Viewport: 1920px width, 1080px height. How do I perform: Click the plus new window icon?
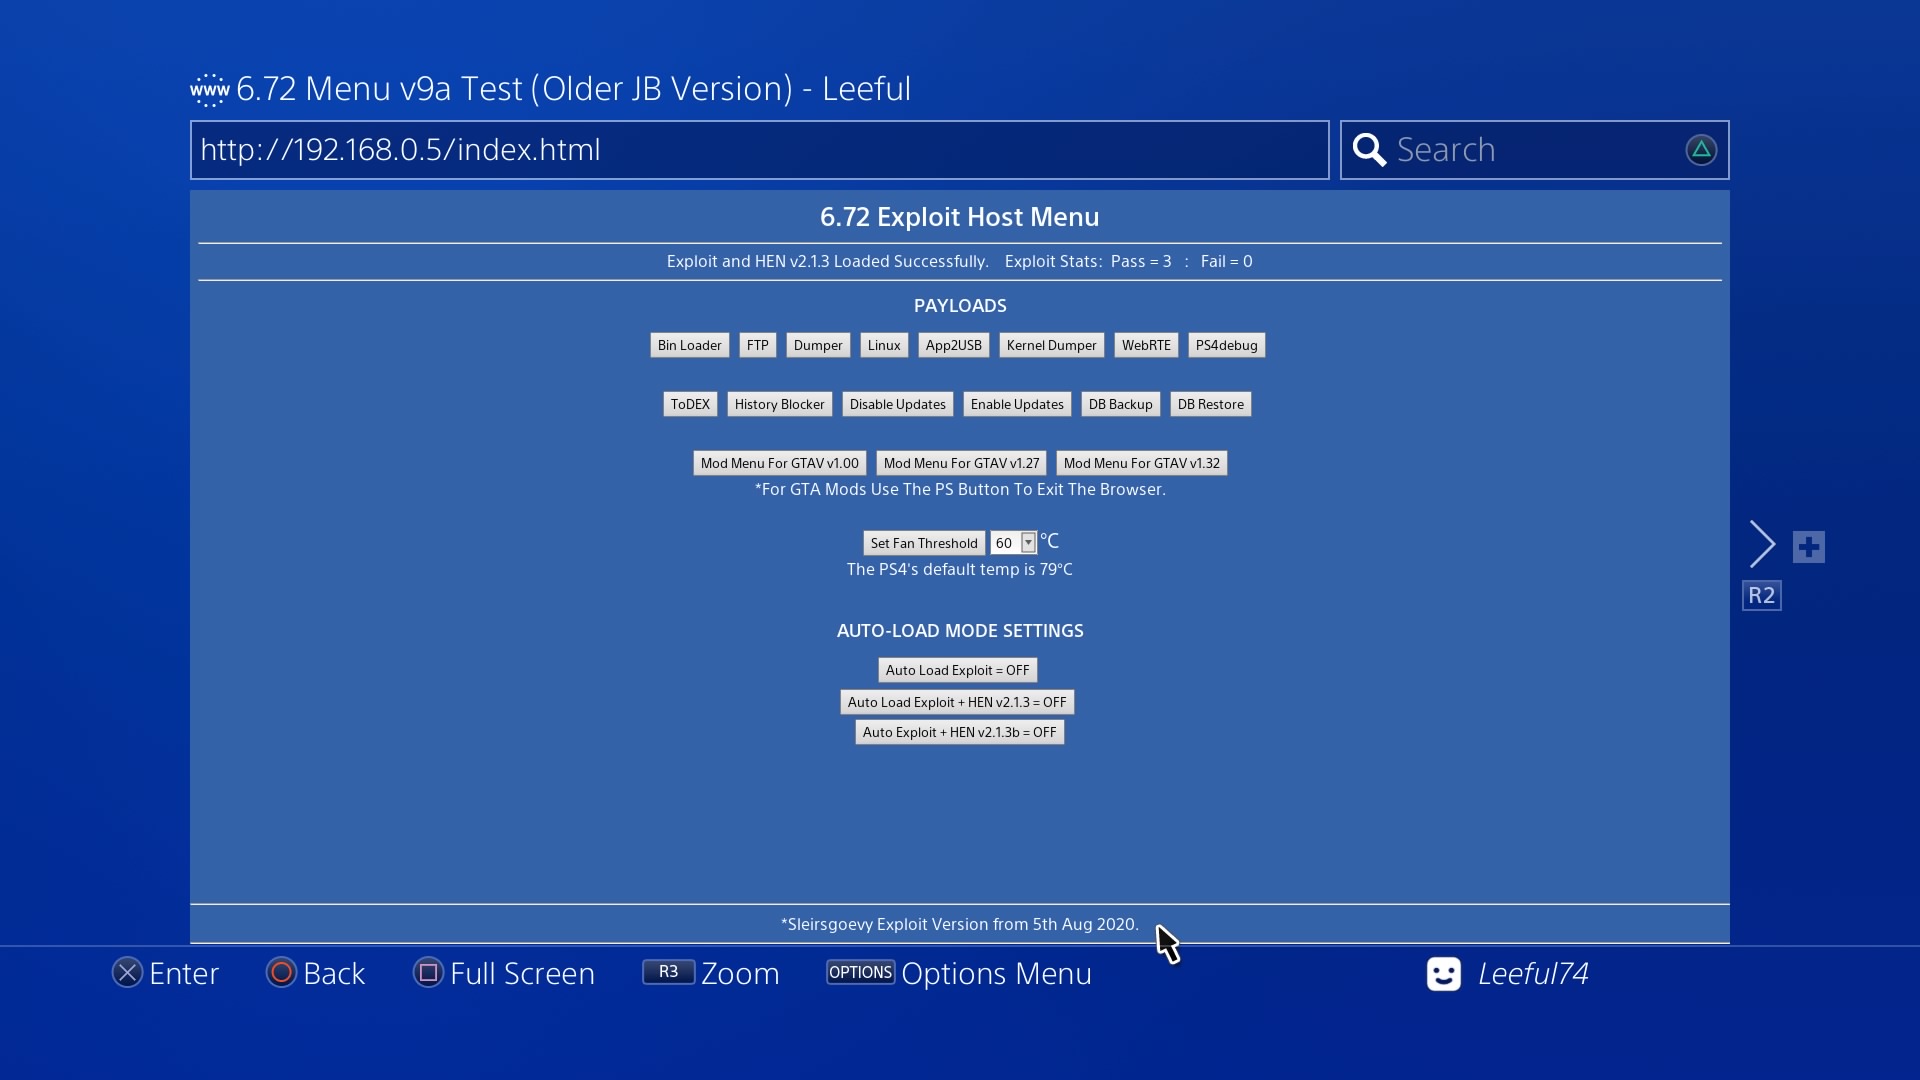(x=1809, y=547)
